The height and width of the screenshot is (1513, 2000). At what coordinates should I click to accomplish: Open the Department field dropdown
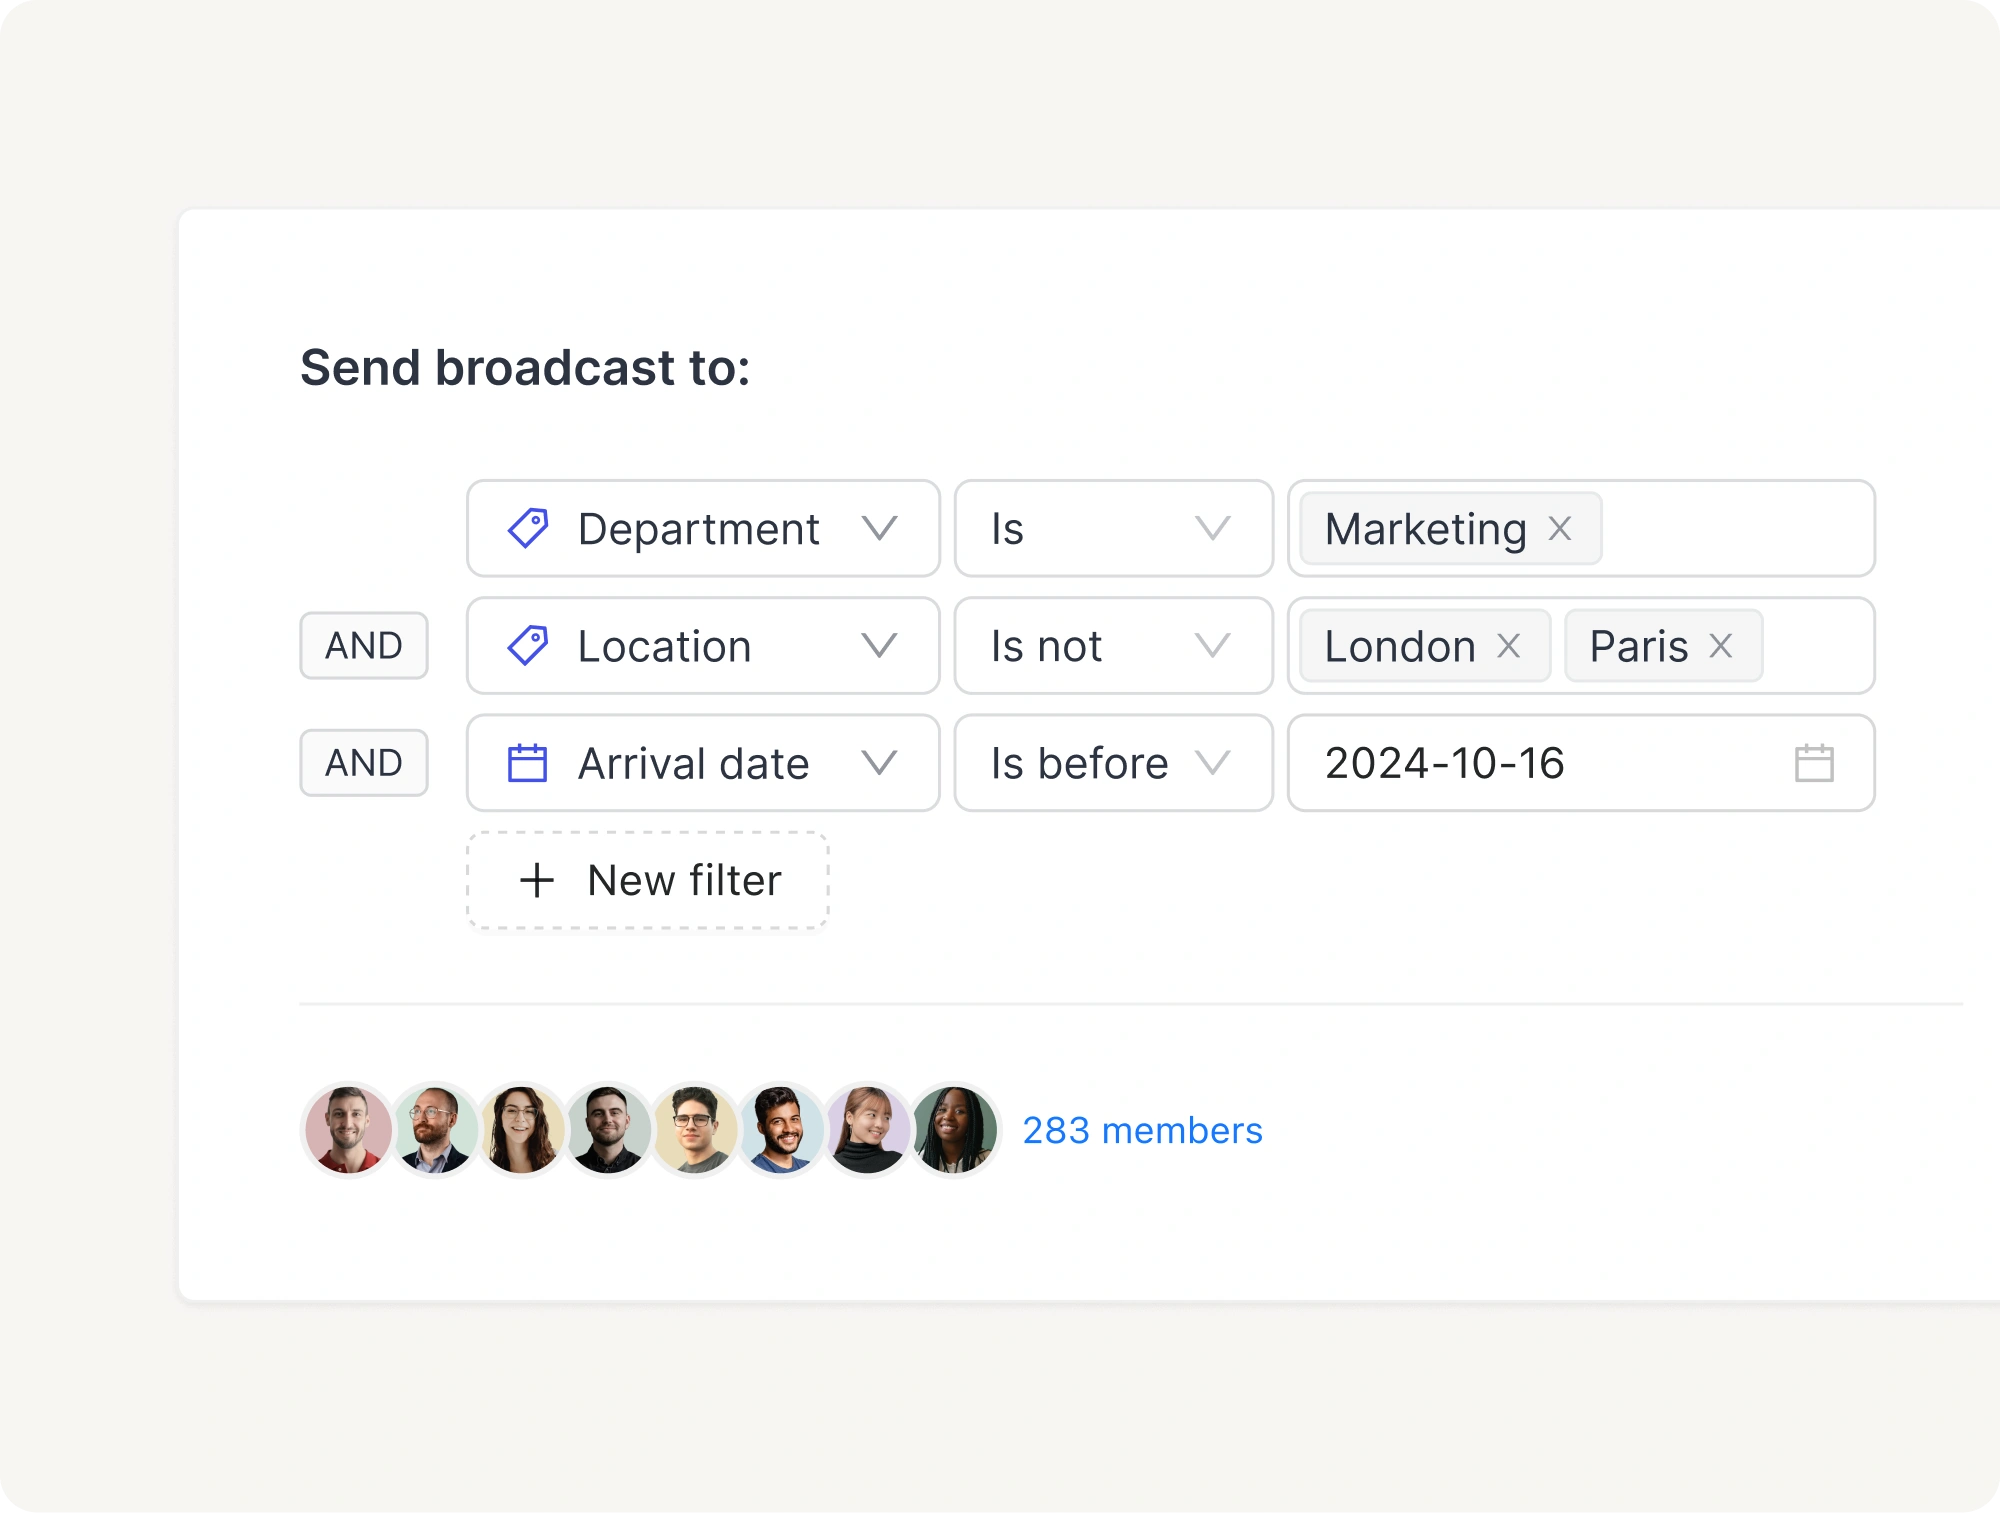pyautogui.click(x=879, y=529)
